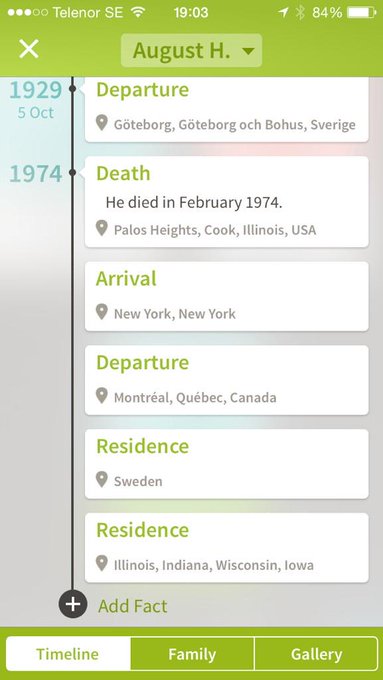Click the Add Fact label

[x=133, y=606]
